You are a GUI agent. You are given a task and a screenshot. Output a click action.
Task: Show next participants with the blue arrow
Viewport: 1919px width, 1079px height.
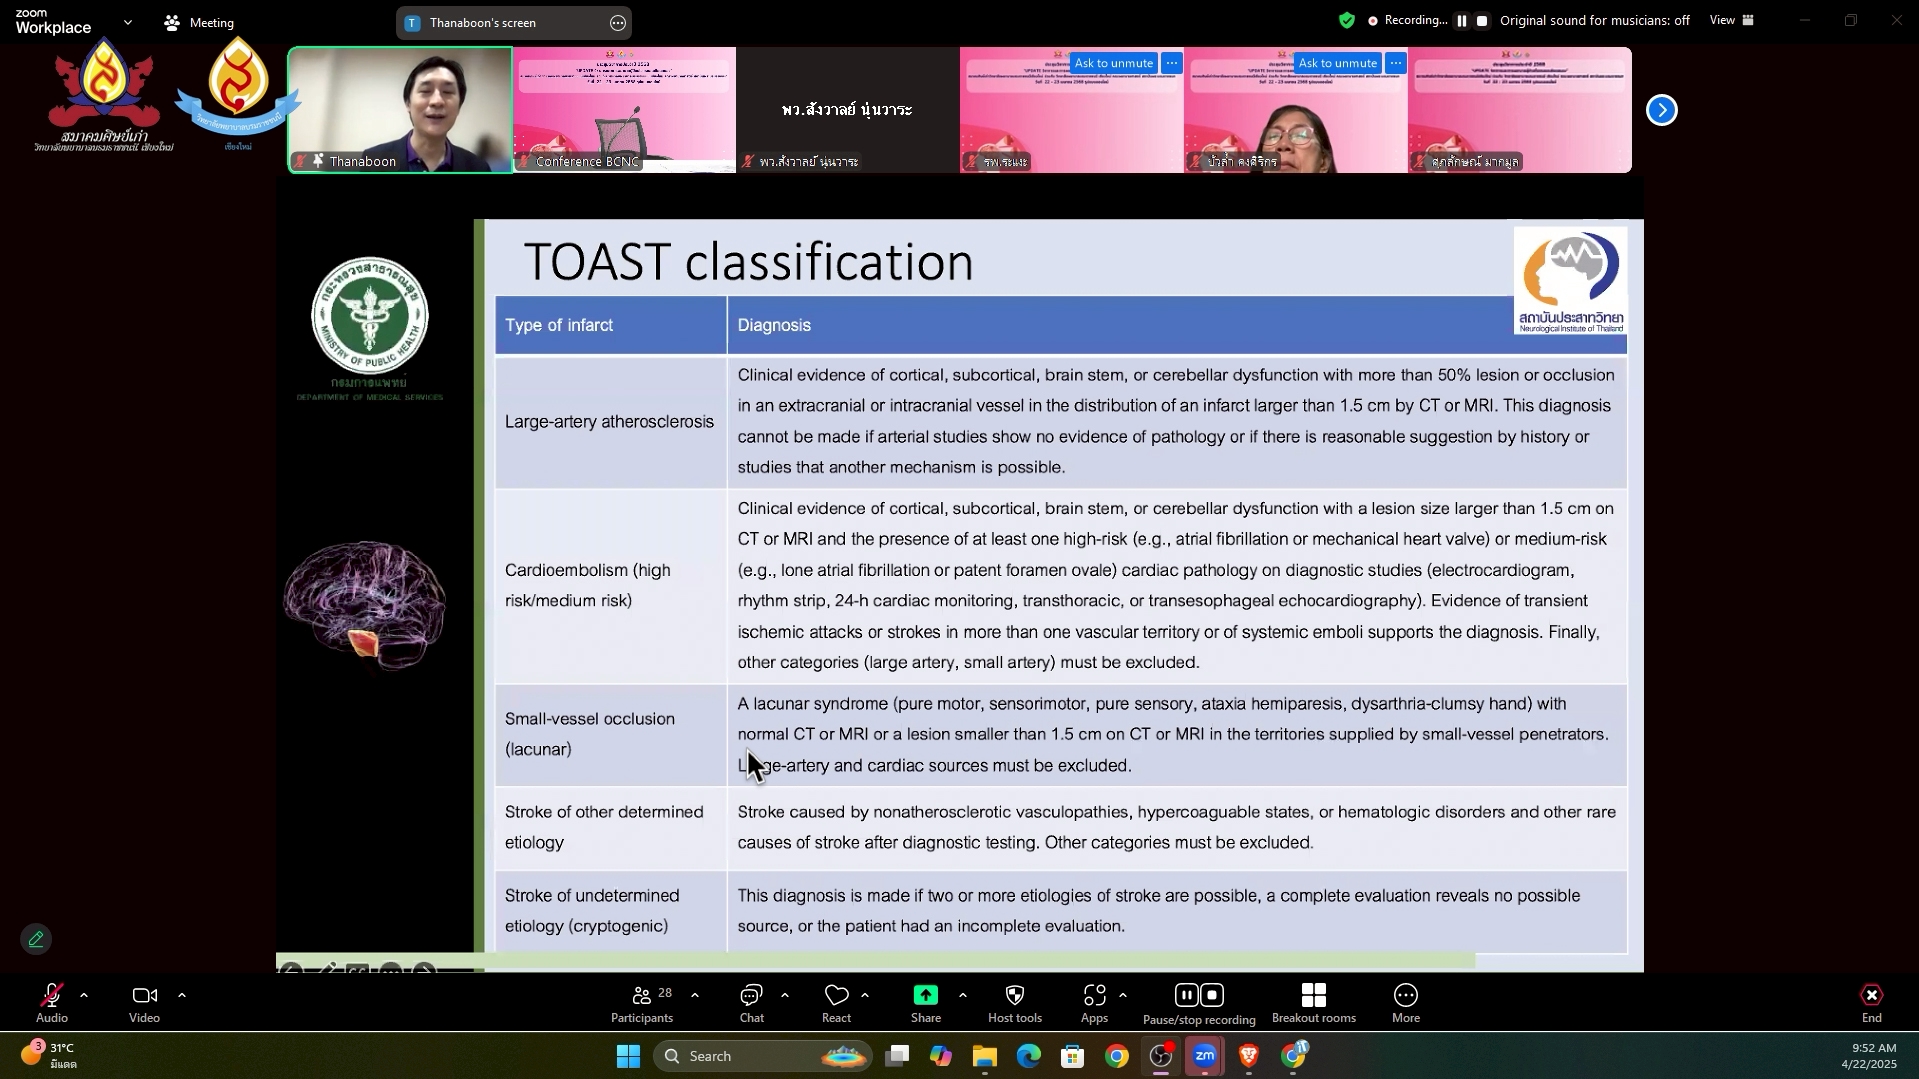coord(1662,110)
